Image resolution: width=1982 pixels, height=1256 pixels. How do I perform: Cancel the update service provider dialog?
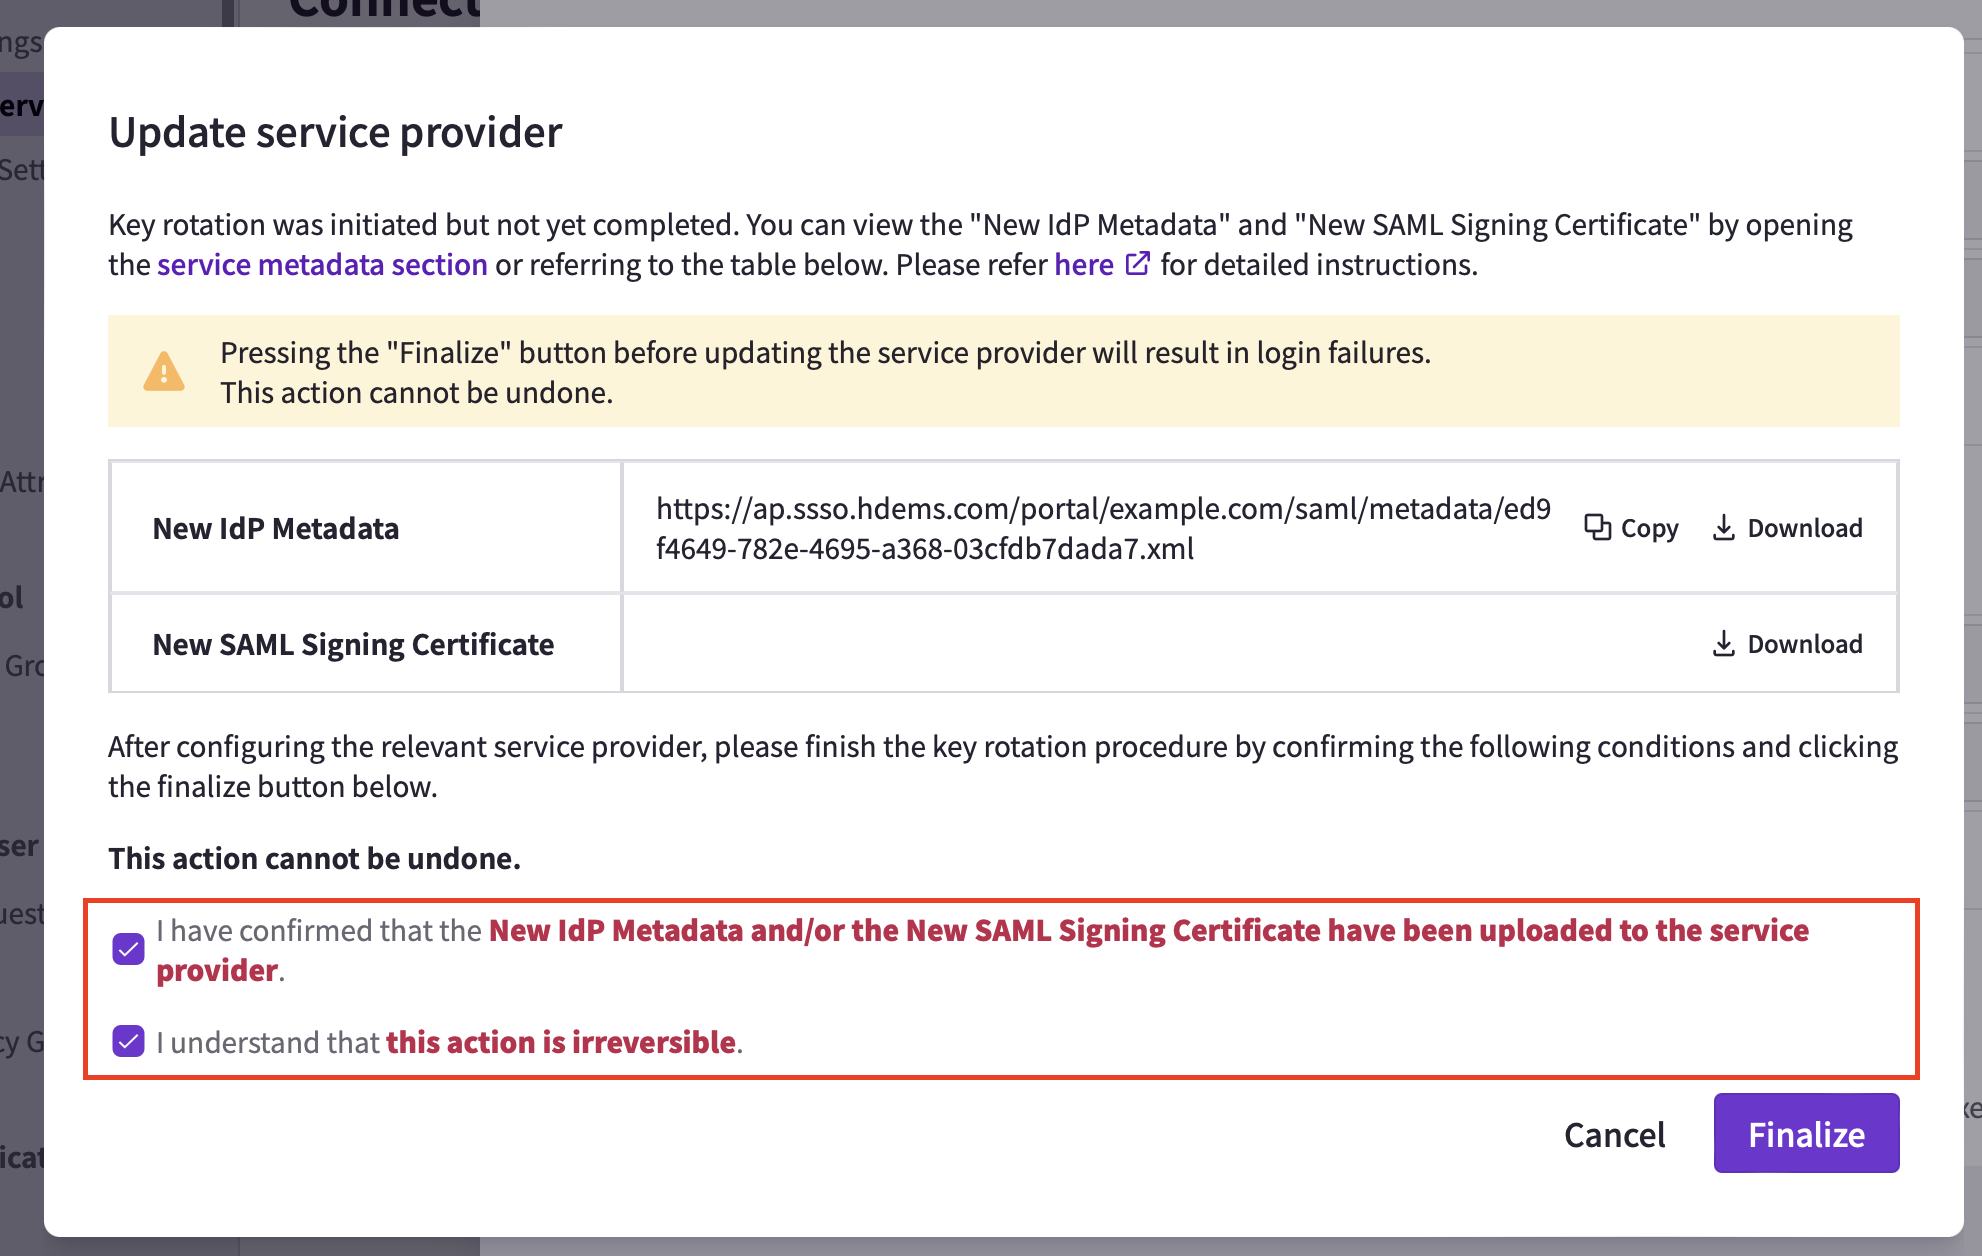1614,1134
